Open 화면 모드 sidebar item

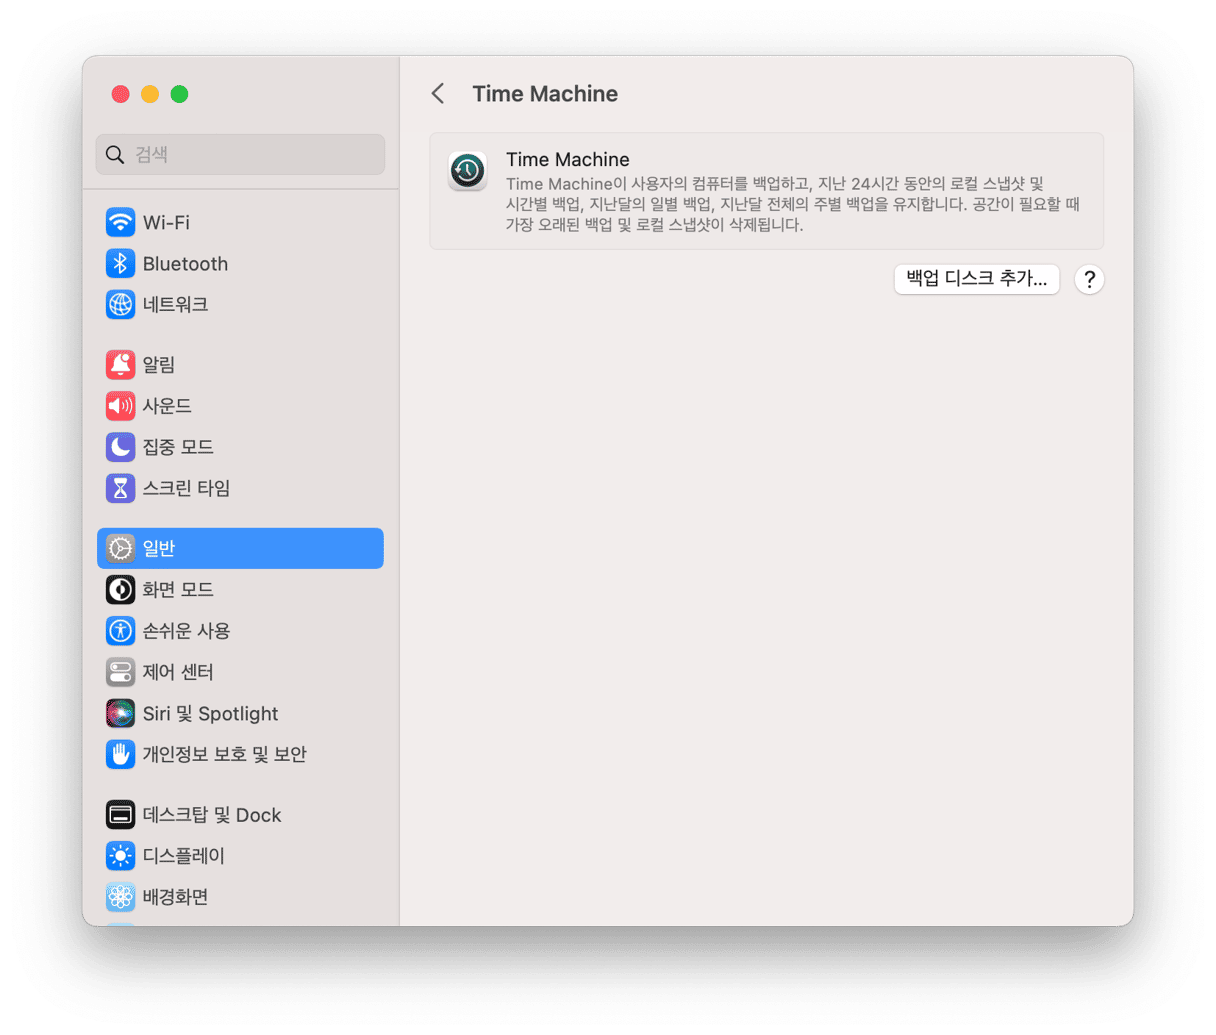pos(178,590)
